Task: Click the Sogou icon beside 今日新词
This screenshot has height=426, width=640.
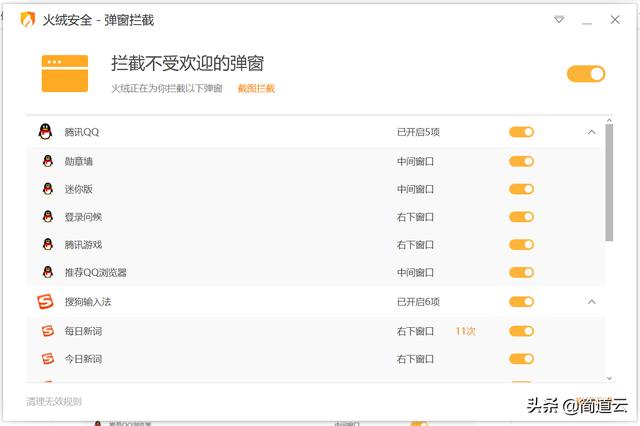Action: (48, 359)
